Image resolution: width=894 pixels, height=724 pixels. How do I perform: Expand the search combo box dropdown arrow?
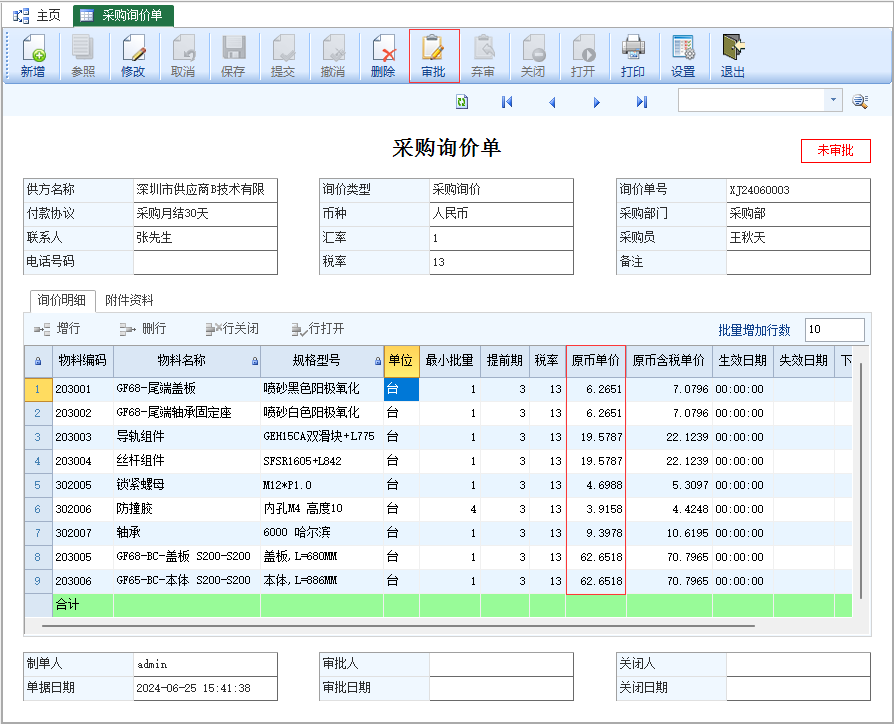coord(833,100)
